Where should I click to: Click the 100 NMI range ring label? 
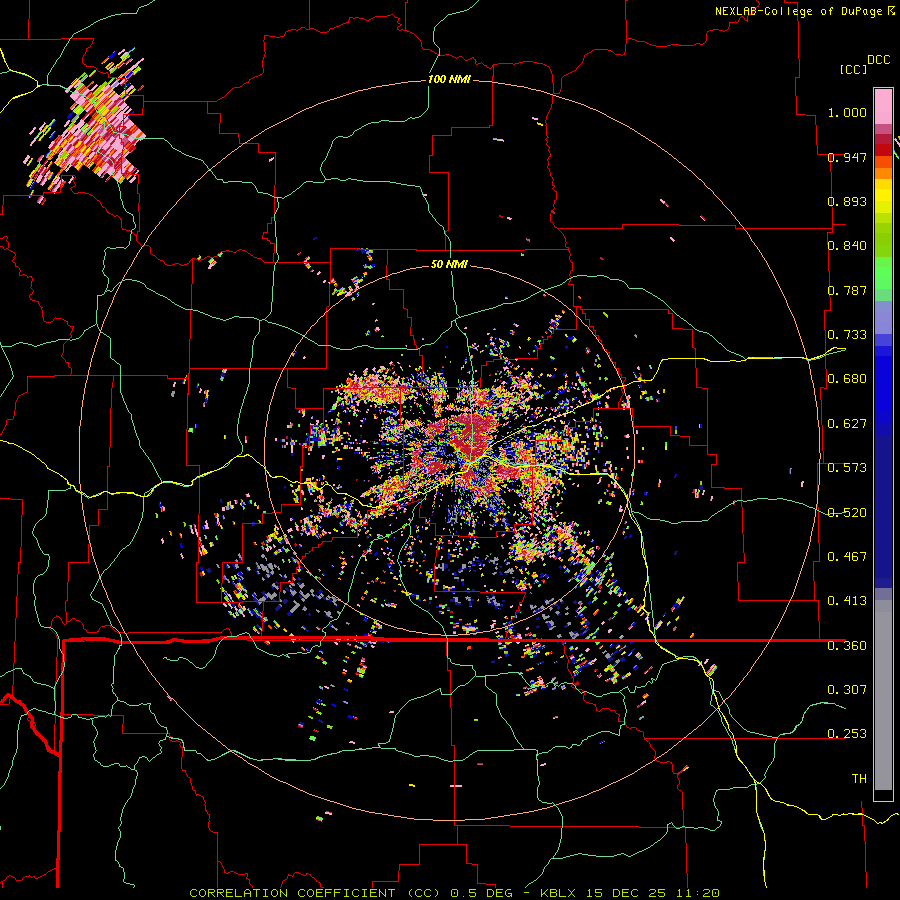coord(449,79)
